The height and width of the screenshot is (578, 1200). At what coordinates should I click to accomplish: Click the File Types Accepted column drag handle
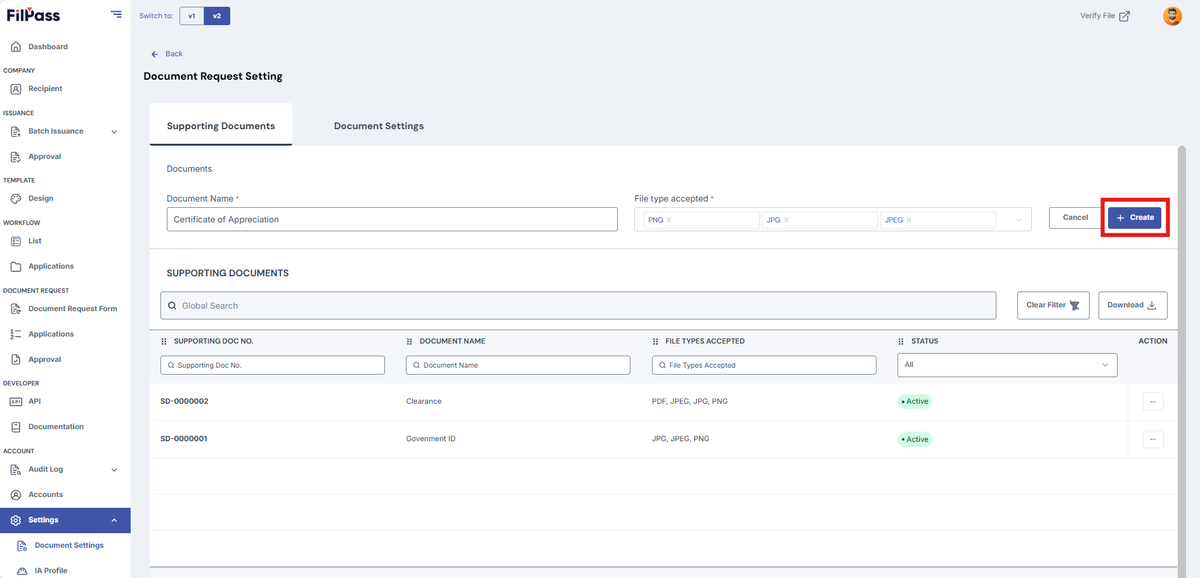656,342
